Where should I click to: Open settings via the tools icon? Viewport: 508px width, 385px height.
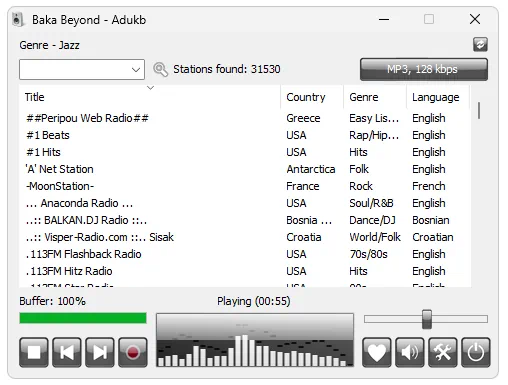(x=443, y=352)
